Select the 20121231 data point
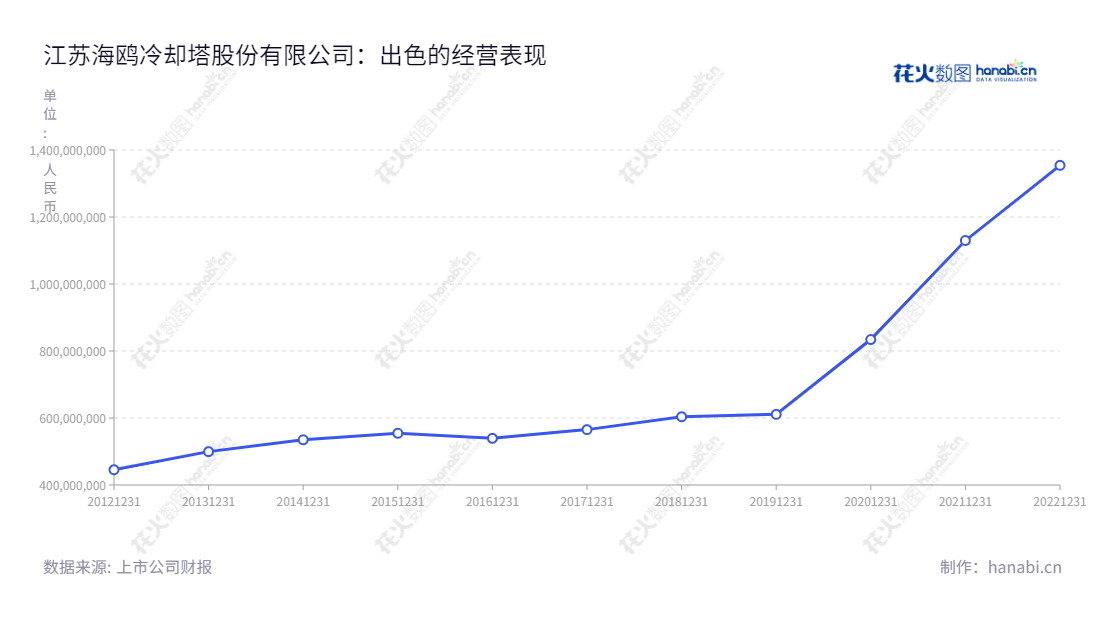The height and width of the screenshot is (620, 1100). pos(114,470)
